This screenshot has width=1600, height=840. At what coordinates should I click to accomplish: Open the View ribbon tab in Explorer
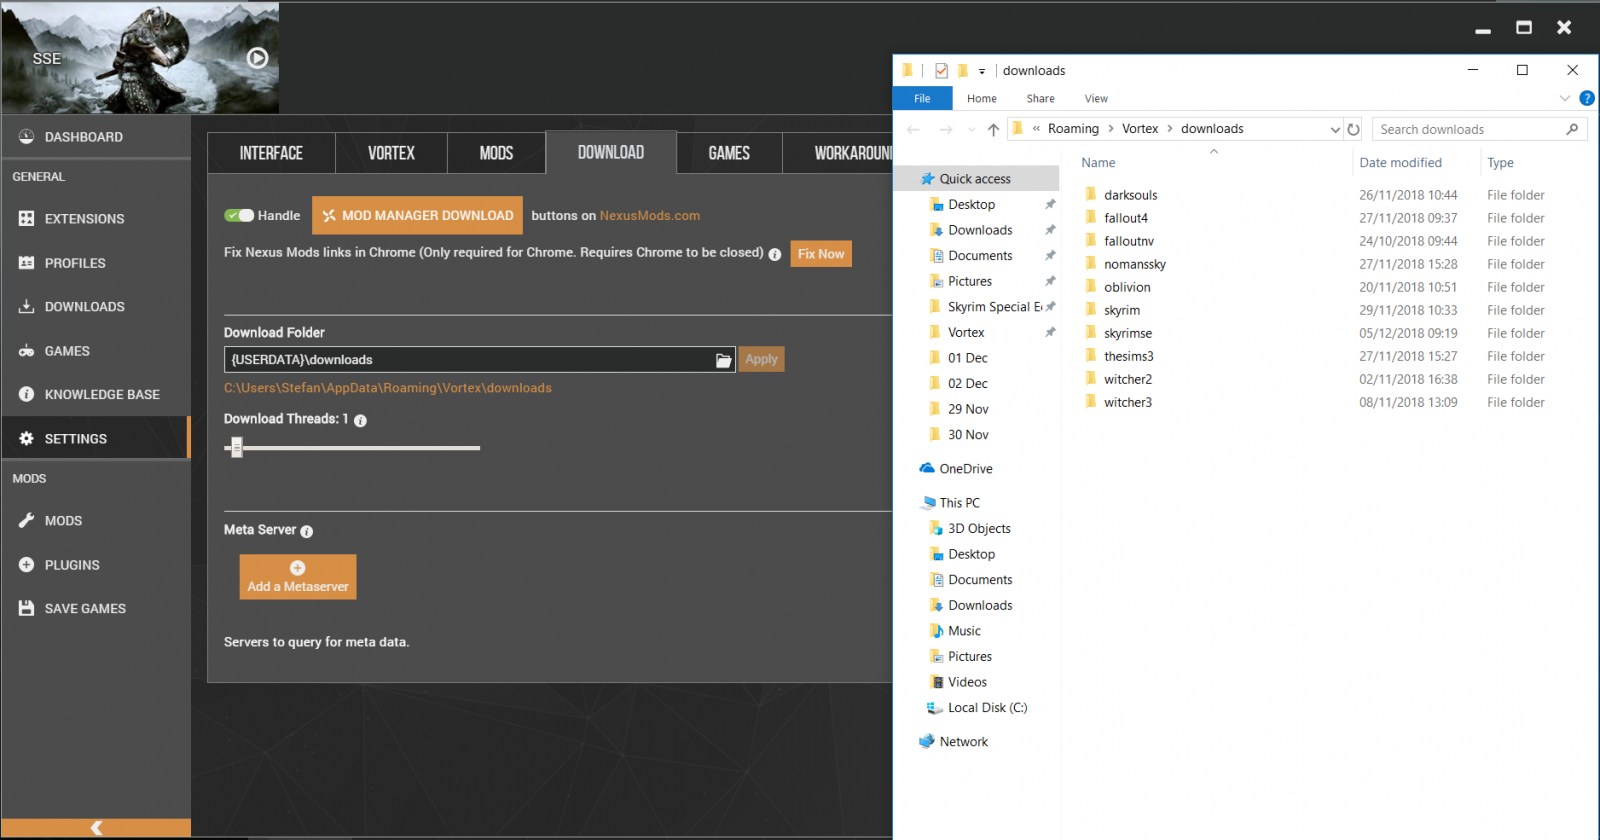1096,99
